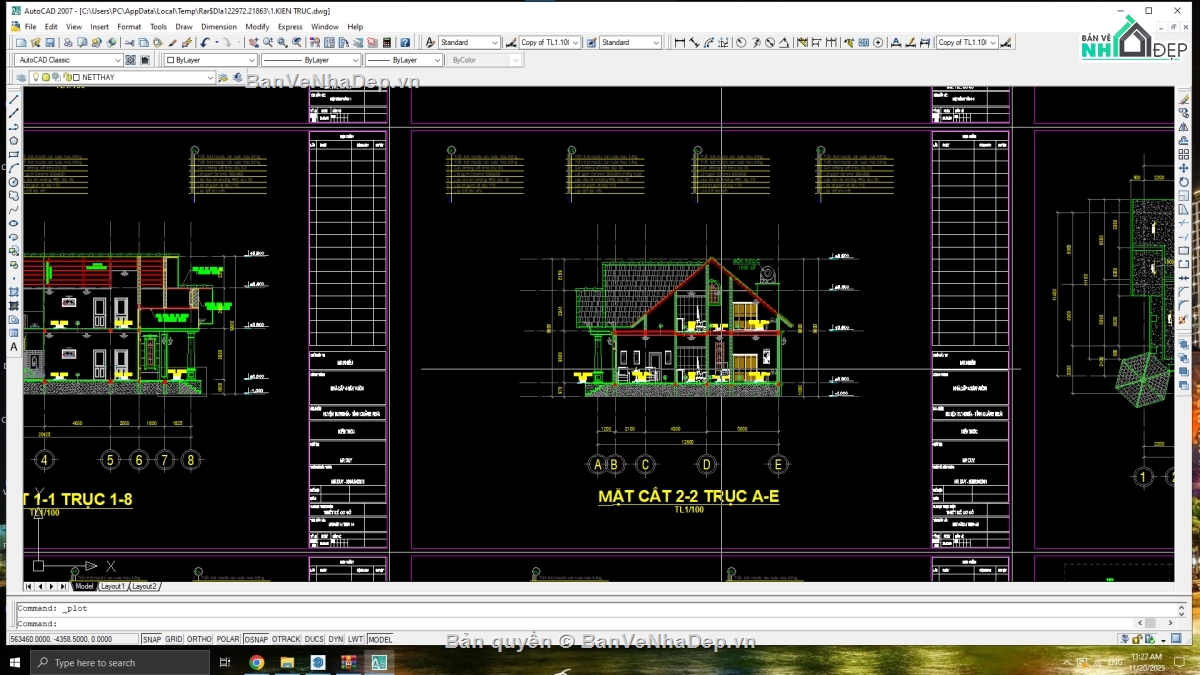The height and width of the screenshot is (675, 1200).
Task: Click the Workspace Settings gear icon
Action: [133, 60]
